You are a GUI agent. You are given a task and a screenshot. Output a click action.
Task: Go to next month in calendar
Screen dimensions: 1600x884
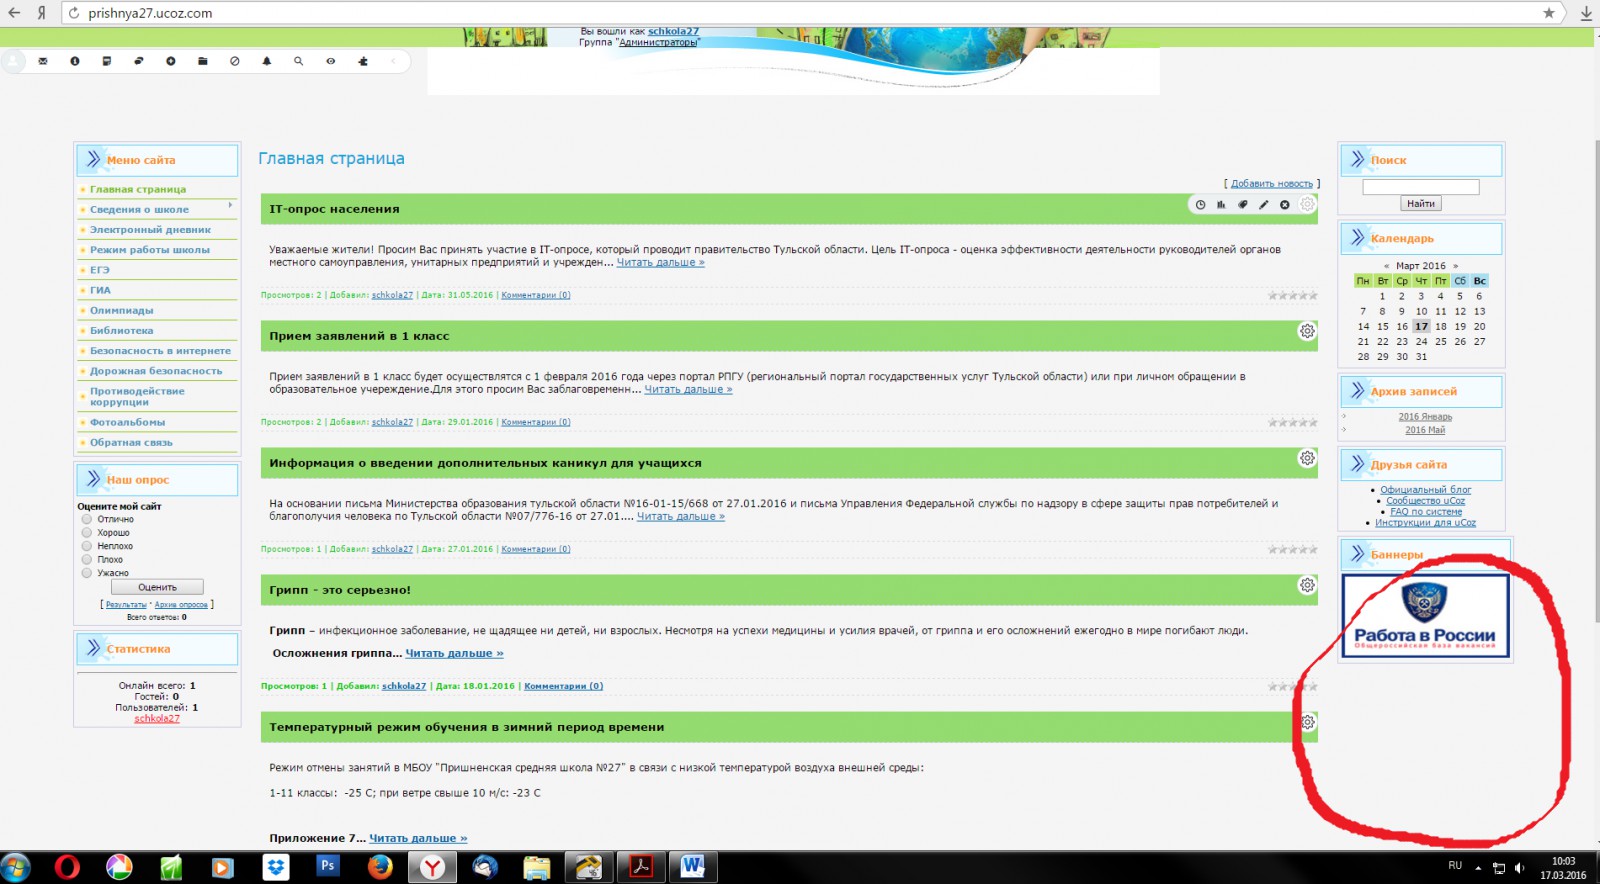1456,266
